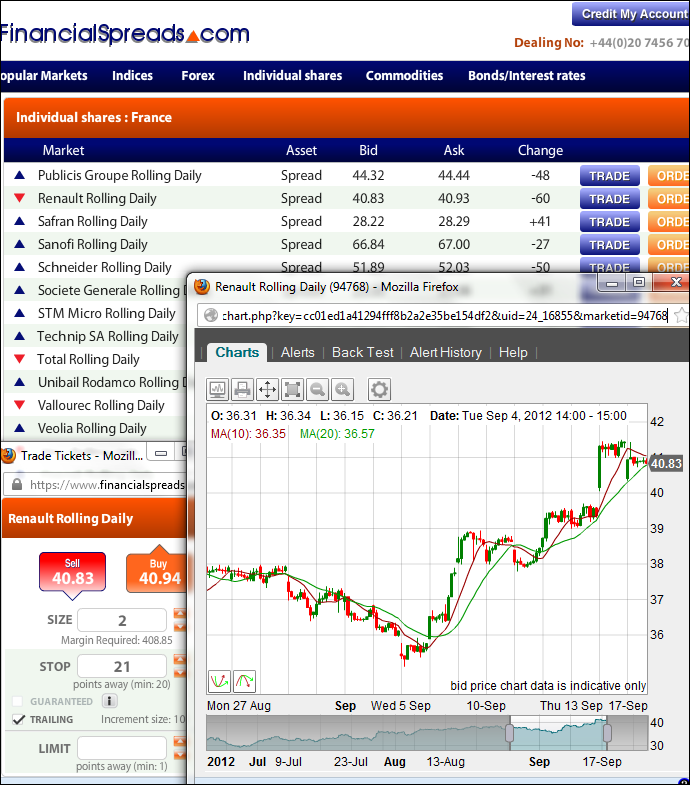Click the blue arrow beside Technip SA Rolling Daily
The height and width of the screenshot is (785, 690).
(20, 336)
